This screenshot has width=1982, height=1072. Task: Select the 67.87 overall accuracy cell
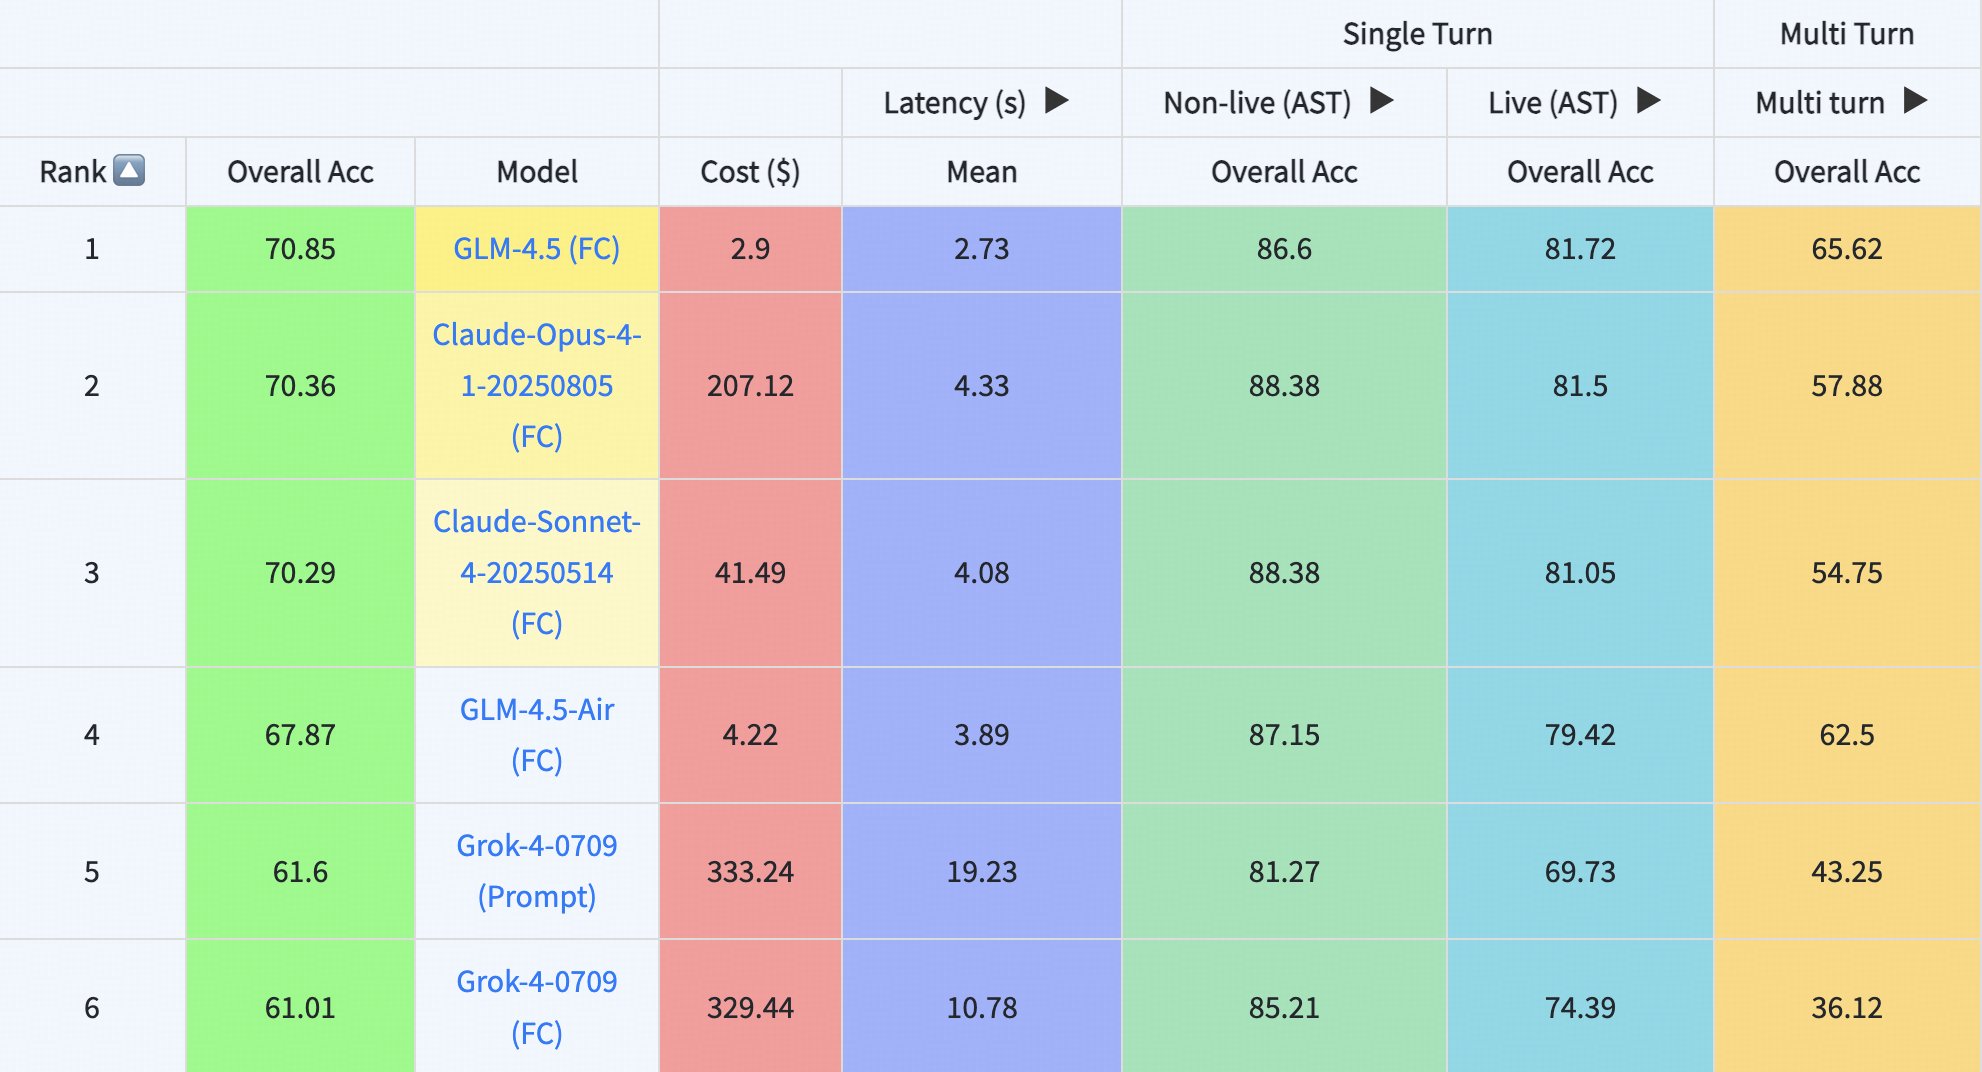[300, 734]
